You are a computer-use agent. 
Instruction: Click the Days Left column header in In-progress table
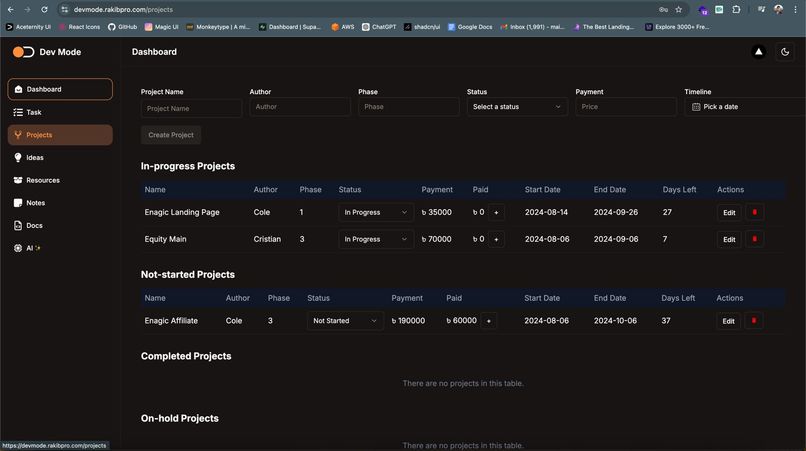679,190
